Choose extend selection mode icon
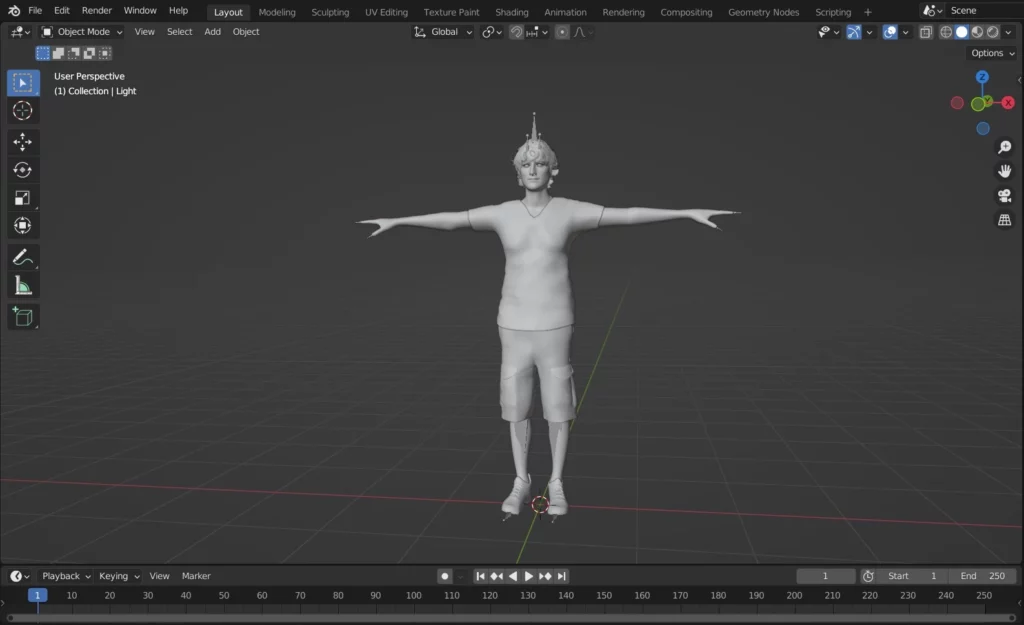Viewport: 1024px width, 625px height. tap(58, 53)
